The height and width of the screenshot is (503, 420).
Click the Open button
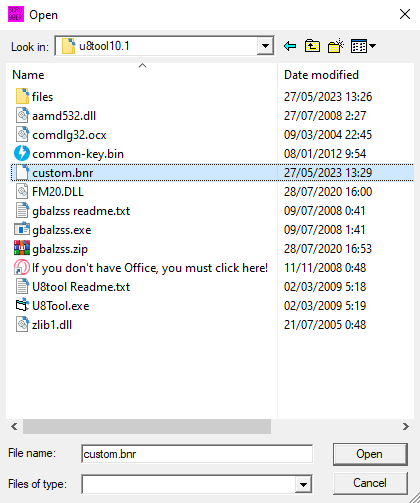pos(370,454)
